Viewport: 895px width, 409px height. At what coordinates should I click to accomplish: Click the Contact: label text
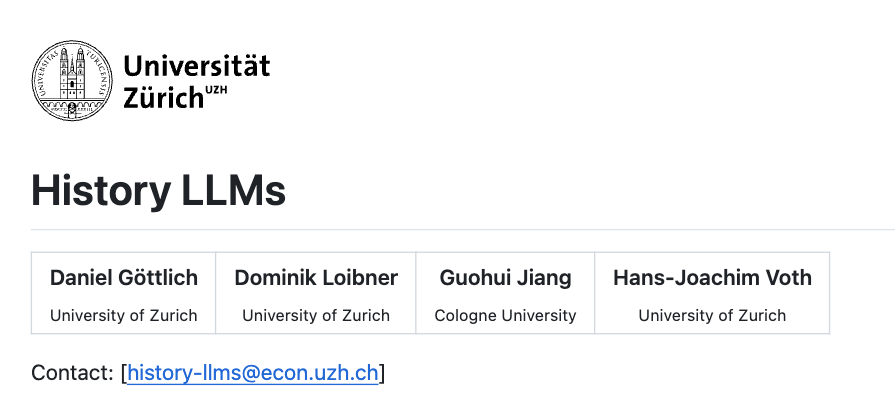[72, 373]
